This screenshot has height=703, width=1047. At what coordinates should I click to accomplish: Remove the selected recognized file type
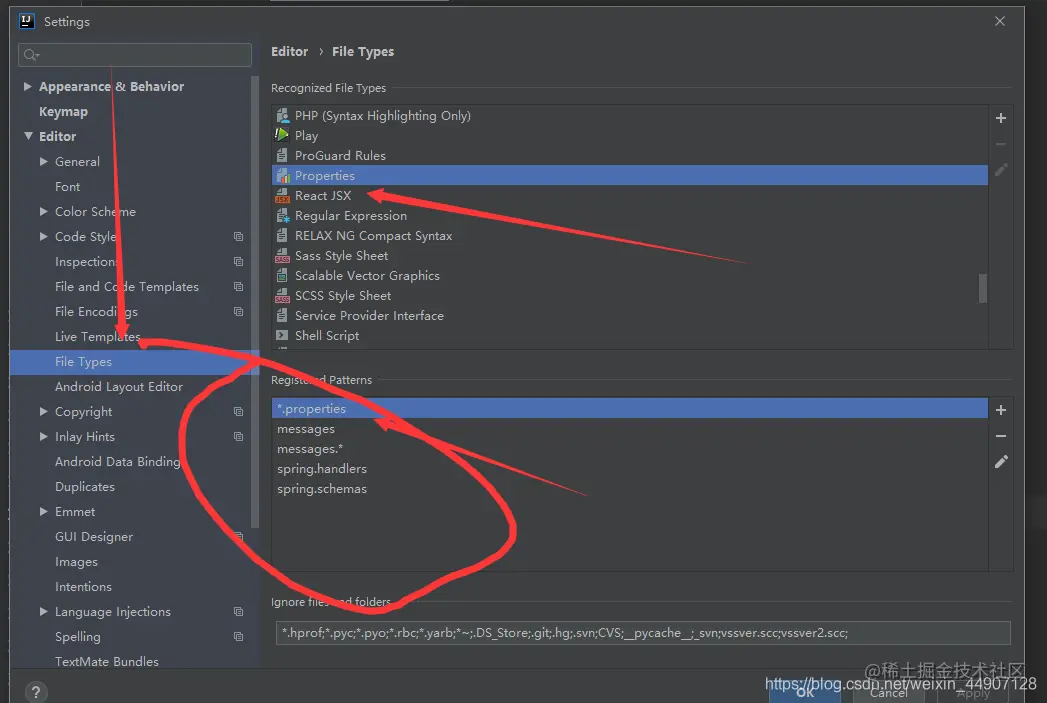pyautogui.click(x=1000, y=144)
